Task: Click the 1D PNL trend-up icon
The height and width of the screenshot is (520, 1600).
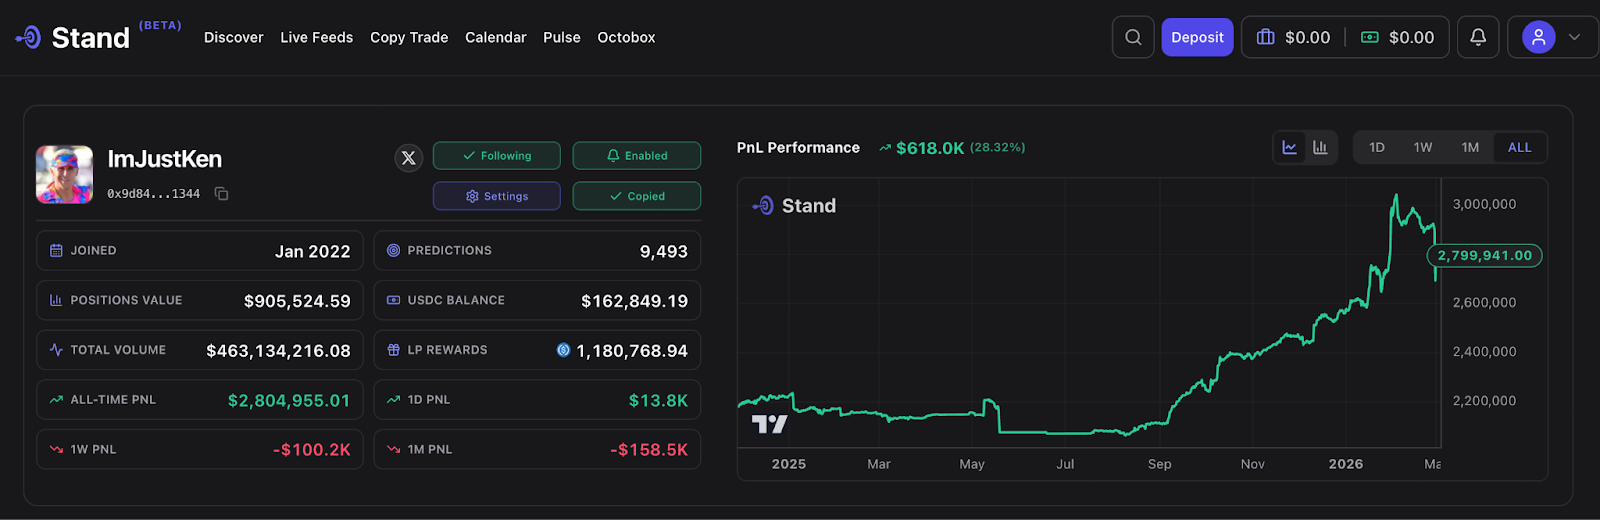Action: [393, 400]
